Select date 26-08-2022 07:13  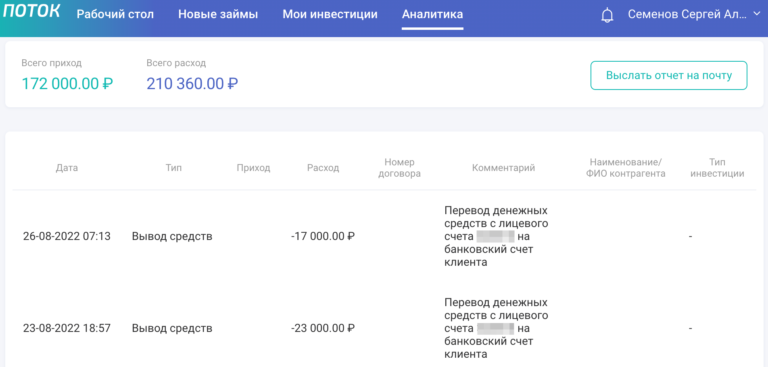tap(67, 236)
